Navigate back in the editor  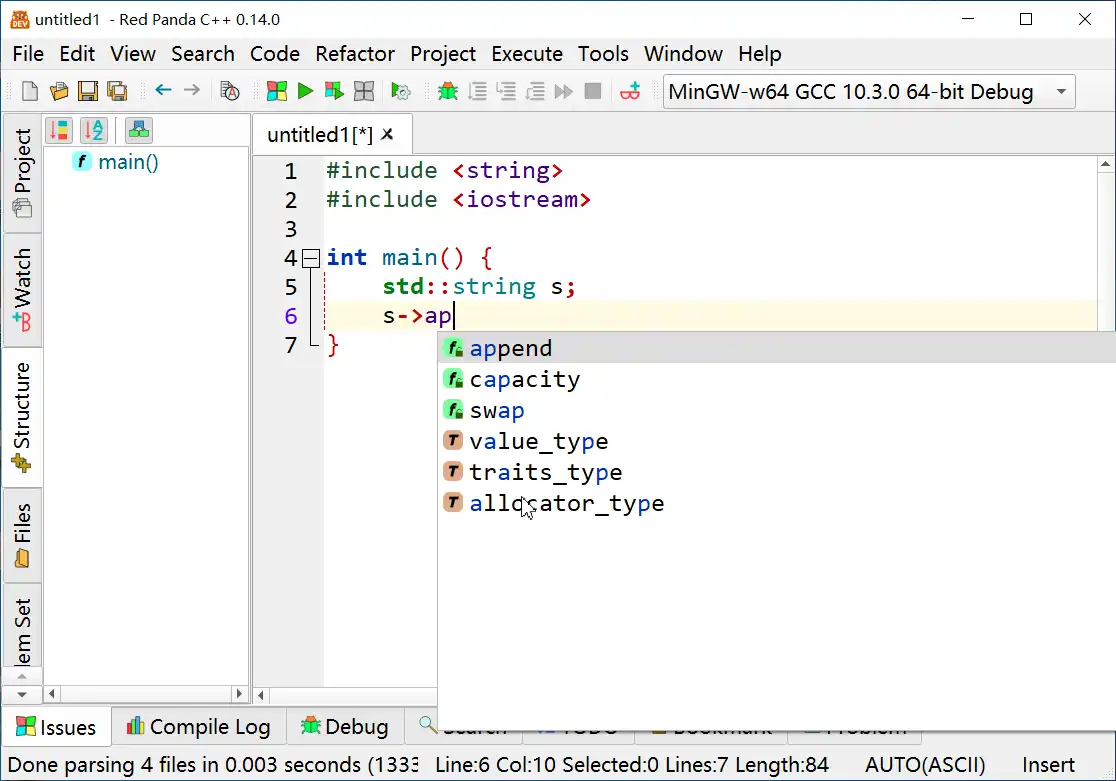click(x=161, y=90)
